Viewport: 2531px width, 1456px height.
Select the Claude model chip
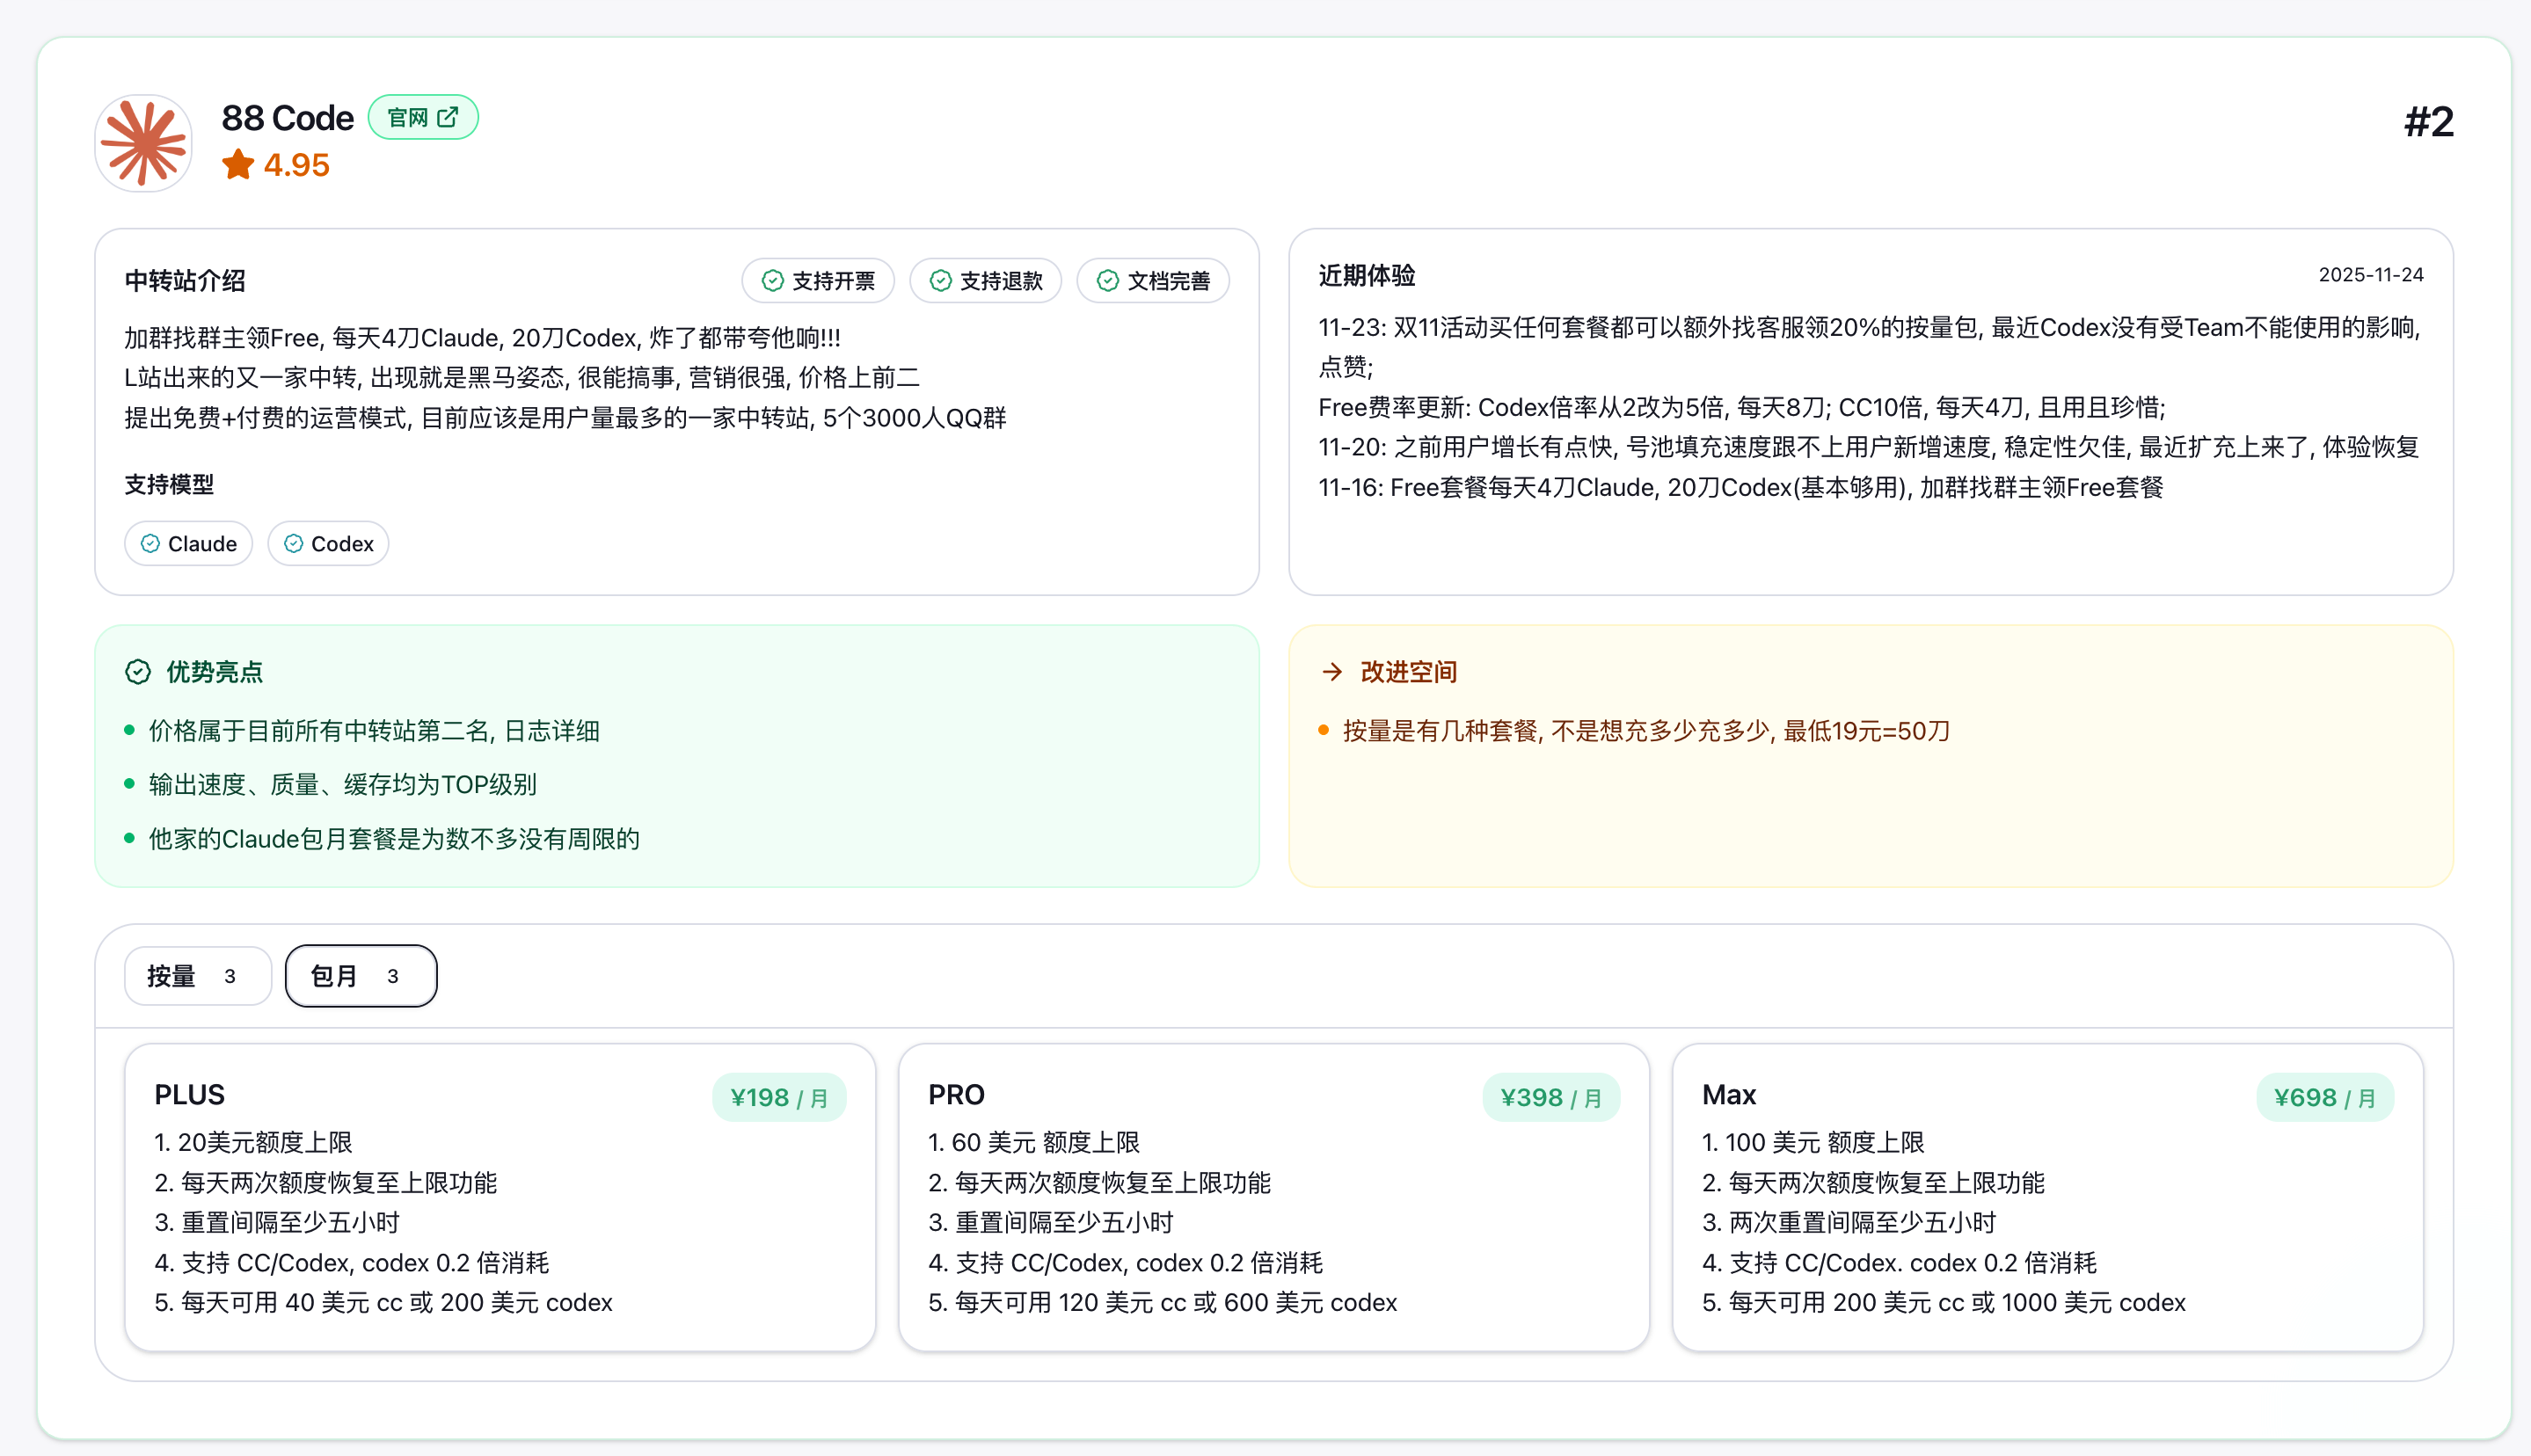(189, 544)
